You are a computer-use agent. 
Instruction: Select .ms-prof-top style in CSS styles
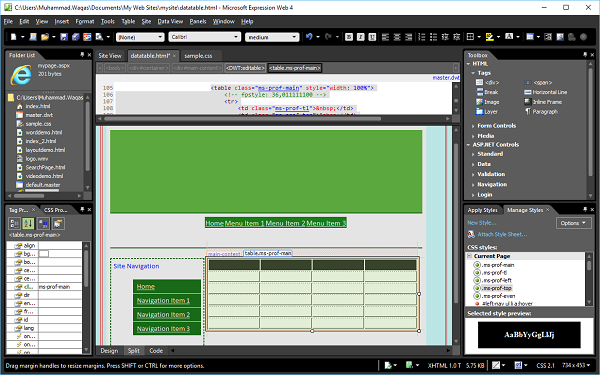click(496, 288)
